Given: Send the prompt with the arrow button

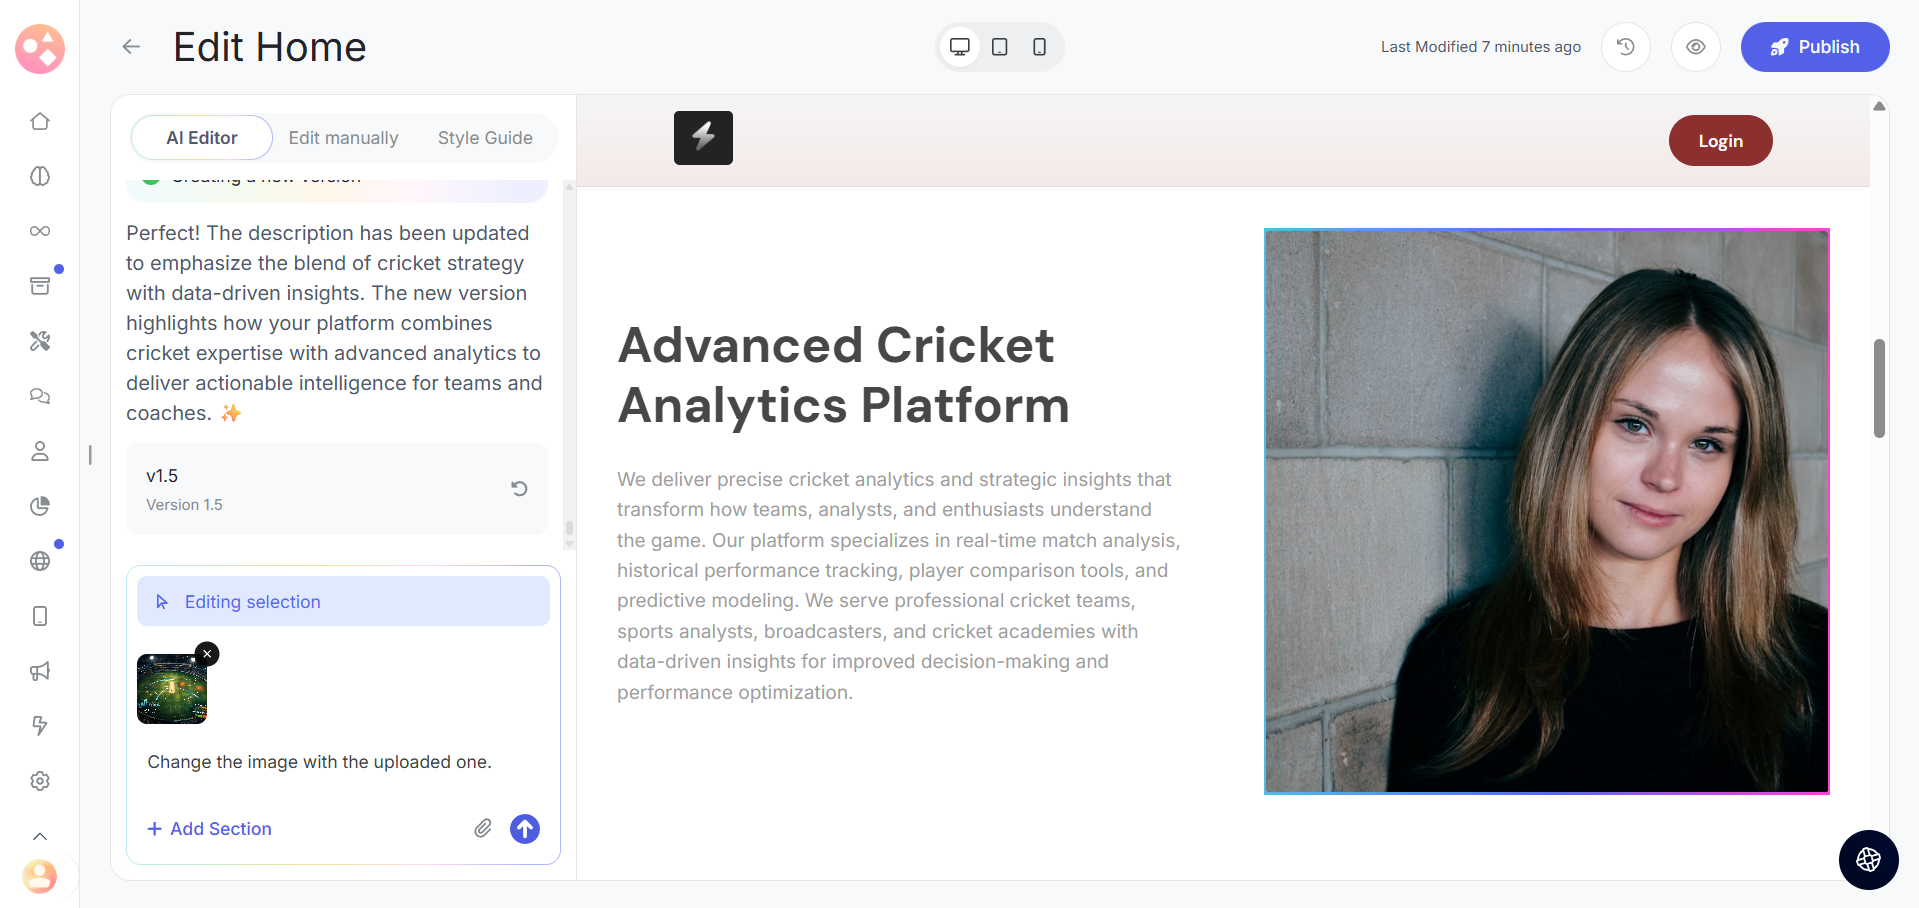Looking at the screenshot, I should click(x=525, y=828).
